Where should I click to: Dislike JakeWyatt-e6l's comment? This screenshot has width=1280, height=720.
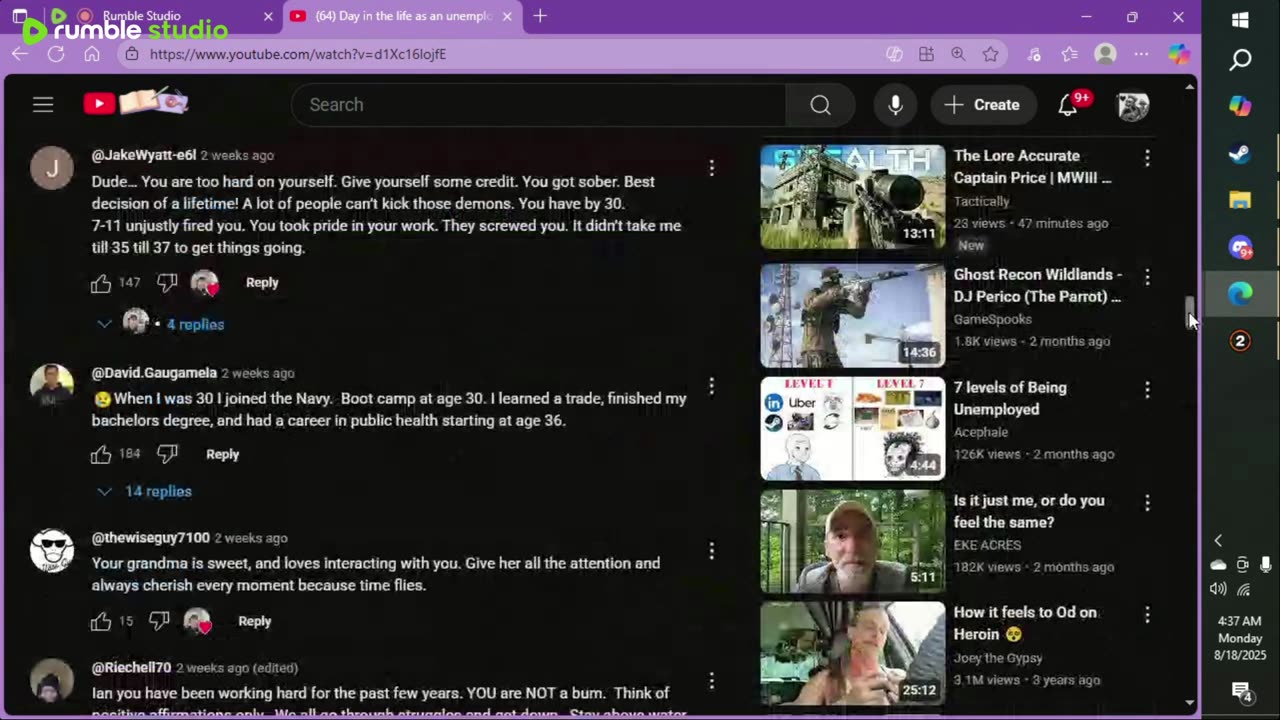click(167, 283)
